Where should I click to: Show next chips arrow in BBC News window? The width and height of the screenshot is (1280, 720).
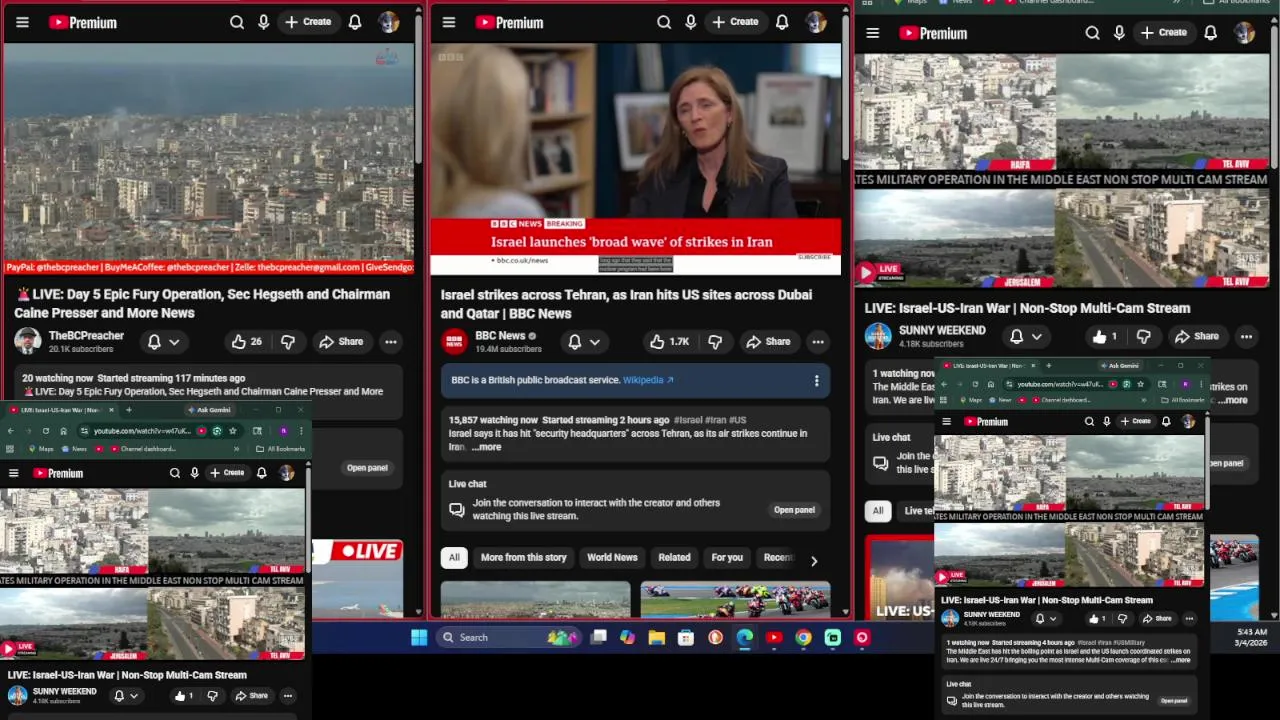pos(814,560)
